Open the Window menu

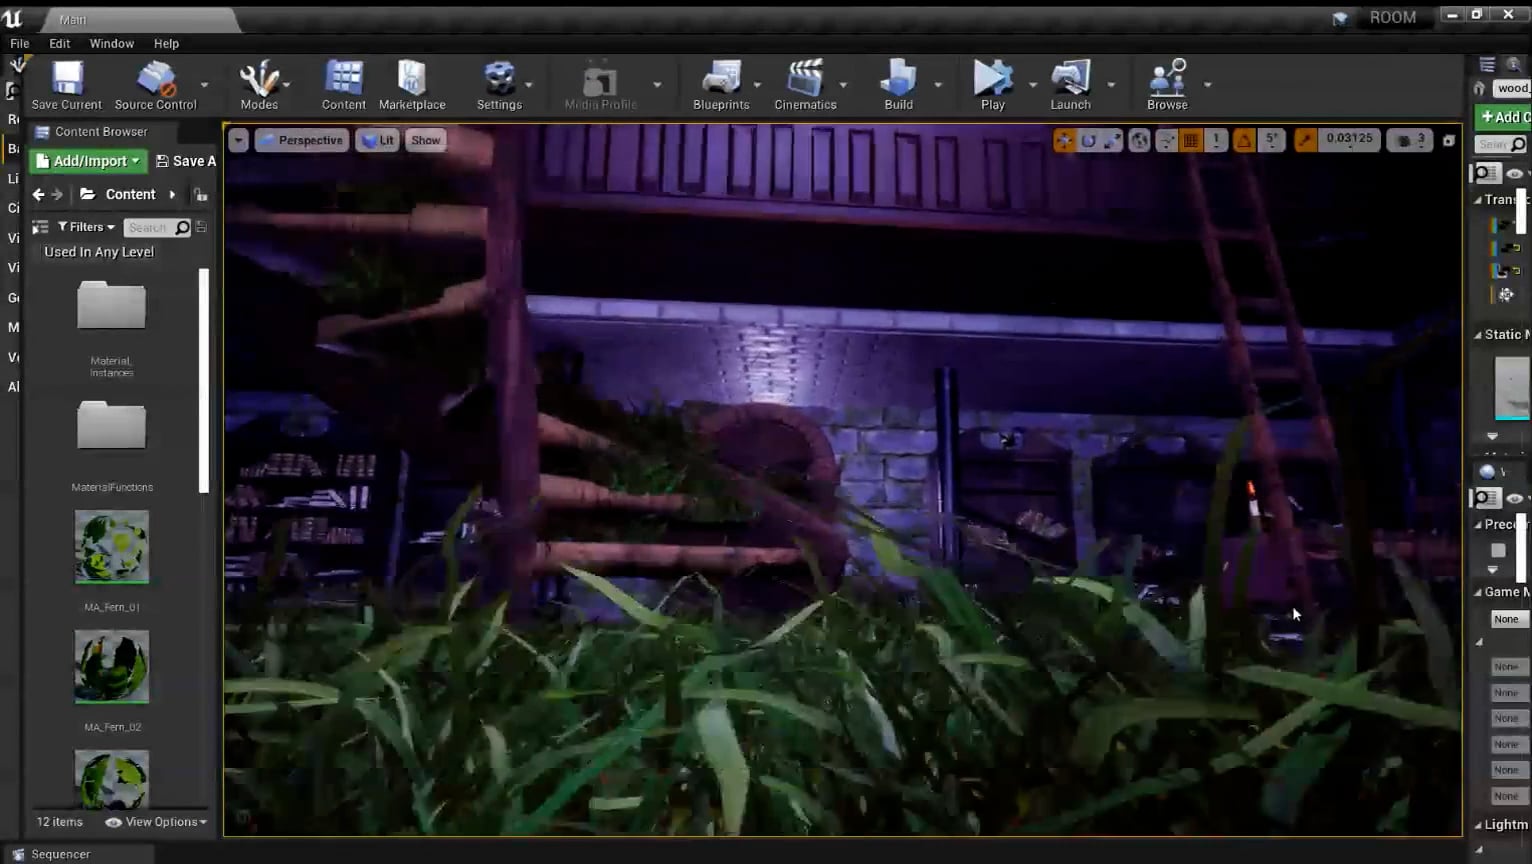112,43
